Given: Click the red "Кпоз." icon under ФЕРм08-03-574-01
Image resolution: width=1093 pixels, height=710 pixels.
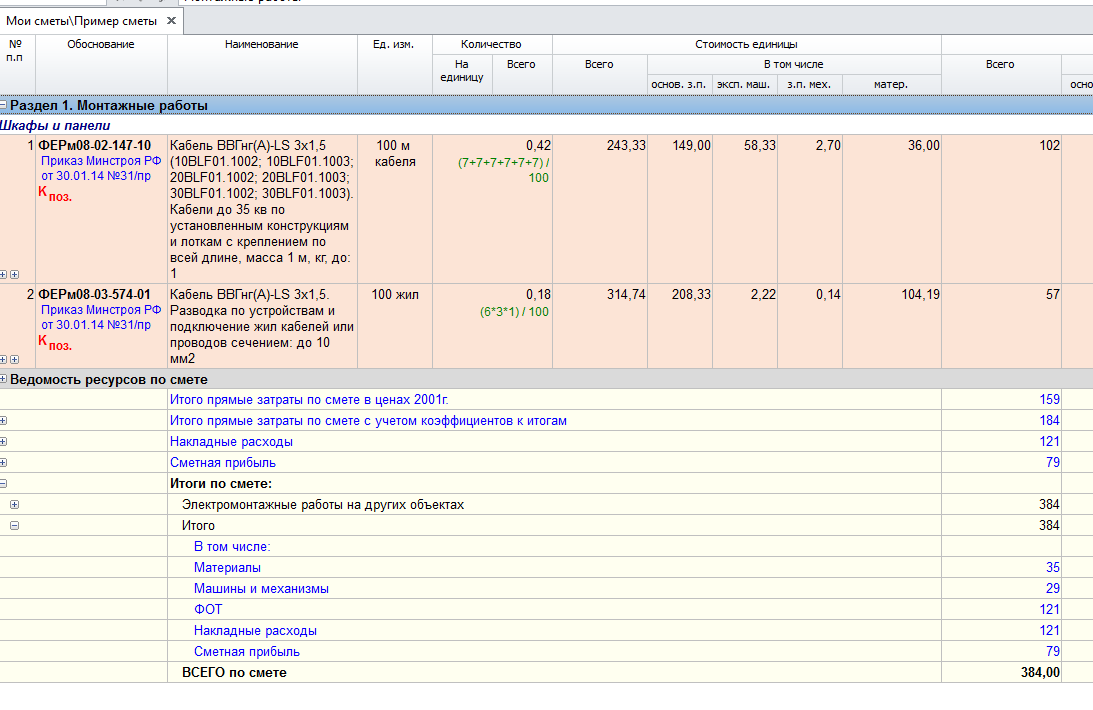Looking at the screenshot, I should click(x=55, y=342).
